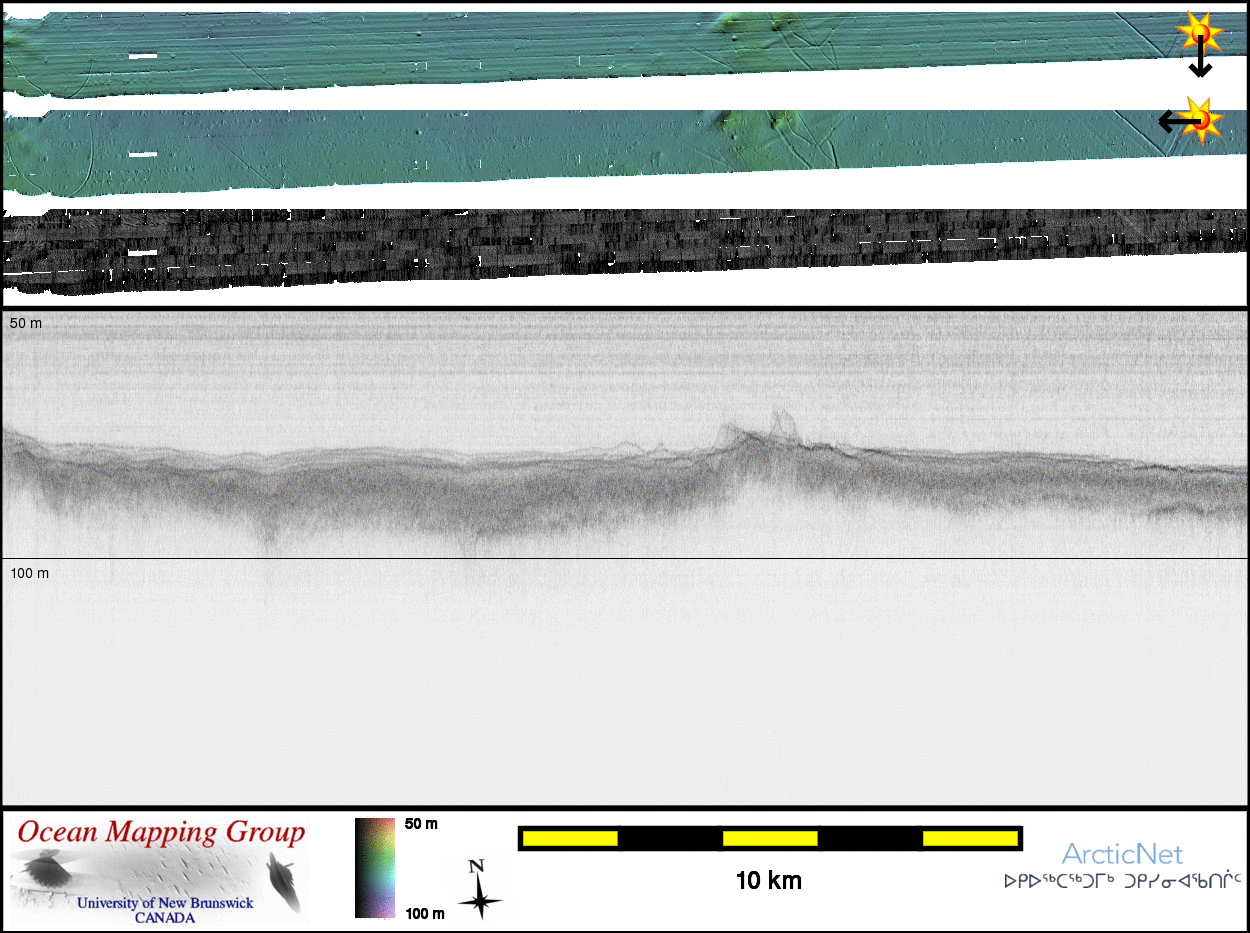Click the sun icon with left-pointing arrow
The width and height of the screenshot is (1250, 933).
point(1204,120)
